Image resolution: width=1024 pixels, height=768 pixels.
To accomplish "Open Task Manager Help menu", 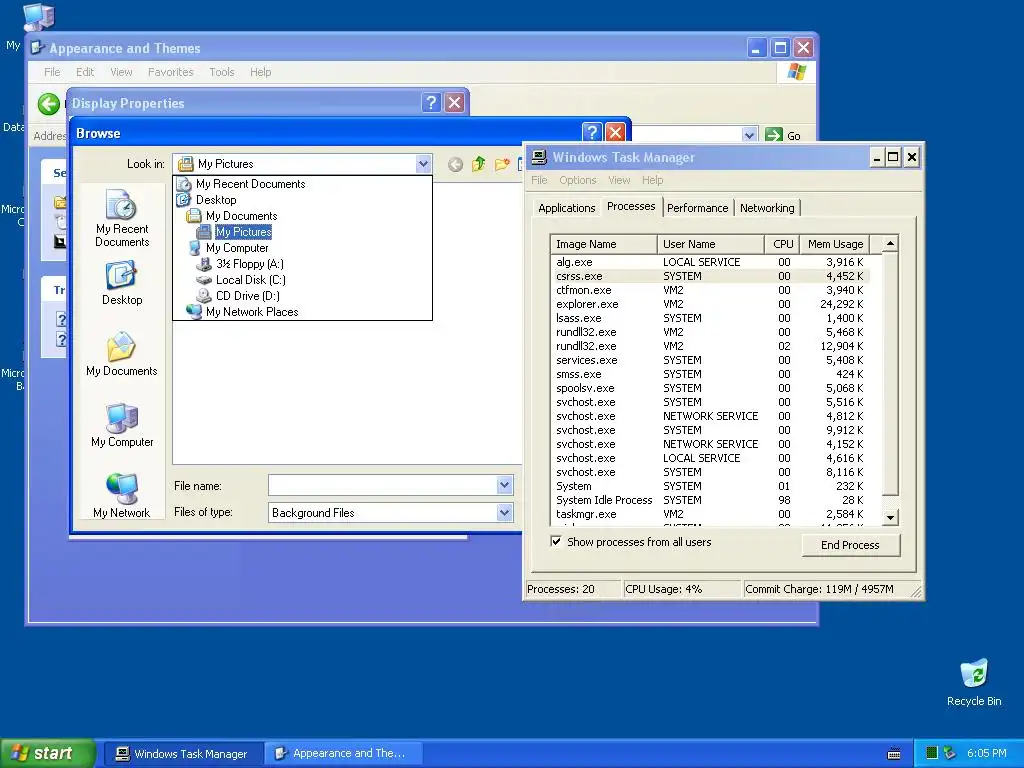I will [x=652, y=180].
